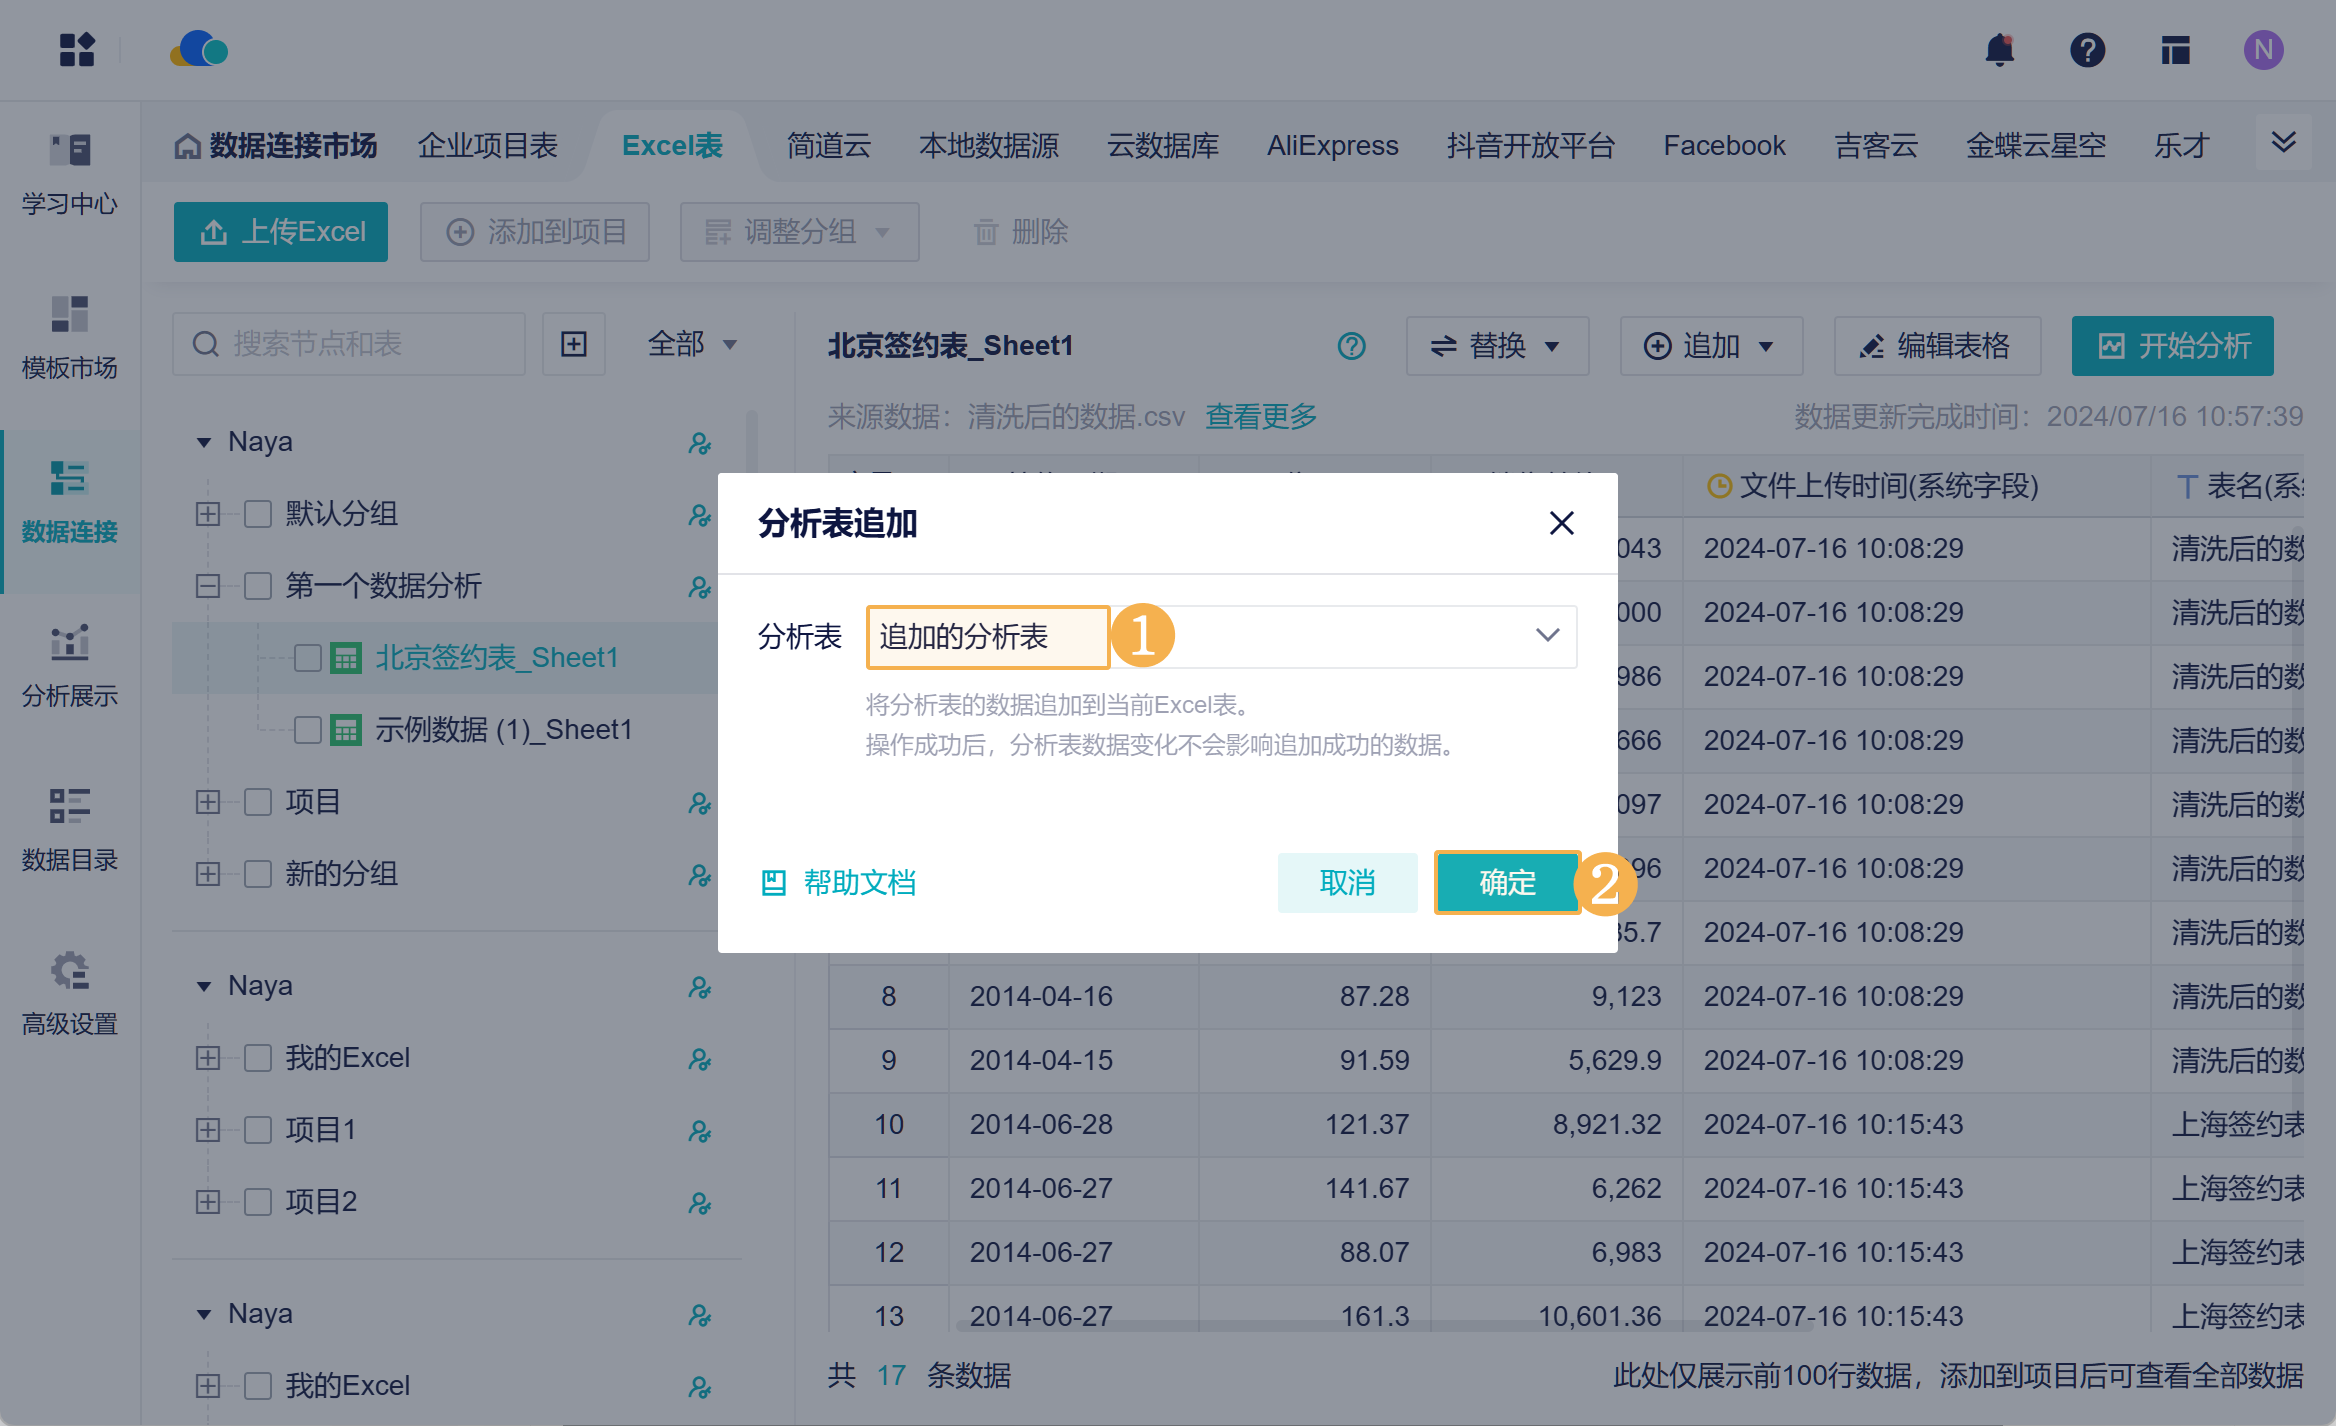Image resolution: width=2336 pixels, height=1426 pixels.
Task: Open the help question mark icon
Action: [x=2087, y=50]
